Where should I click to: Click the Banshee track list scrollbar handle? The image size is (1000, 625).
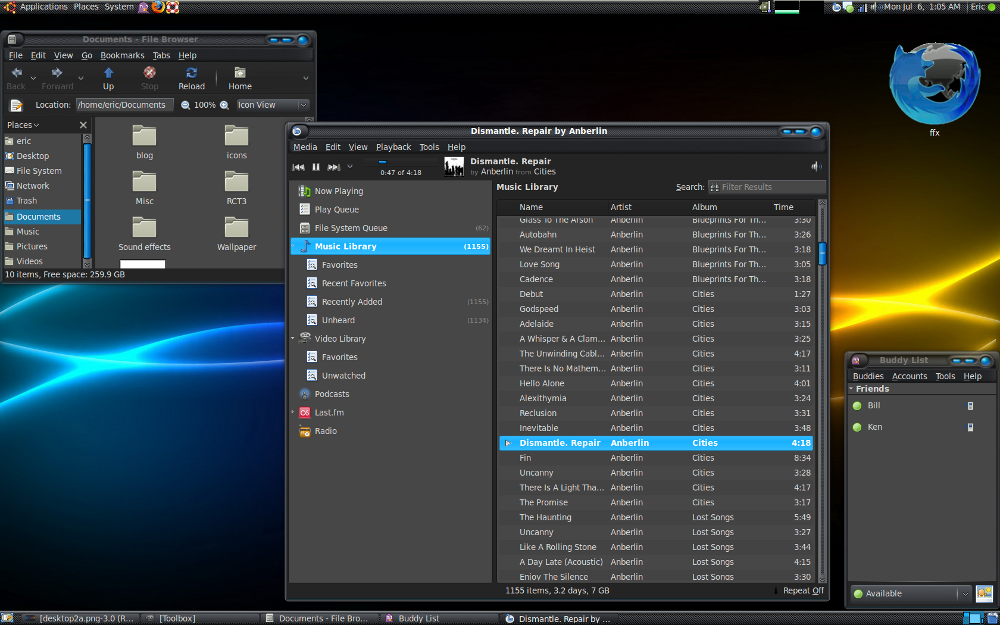[x=822, y=253]
